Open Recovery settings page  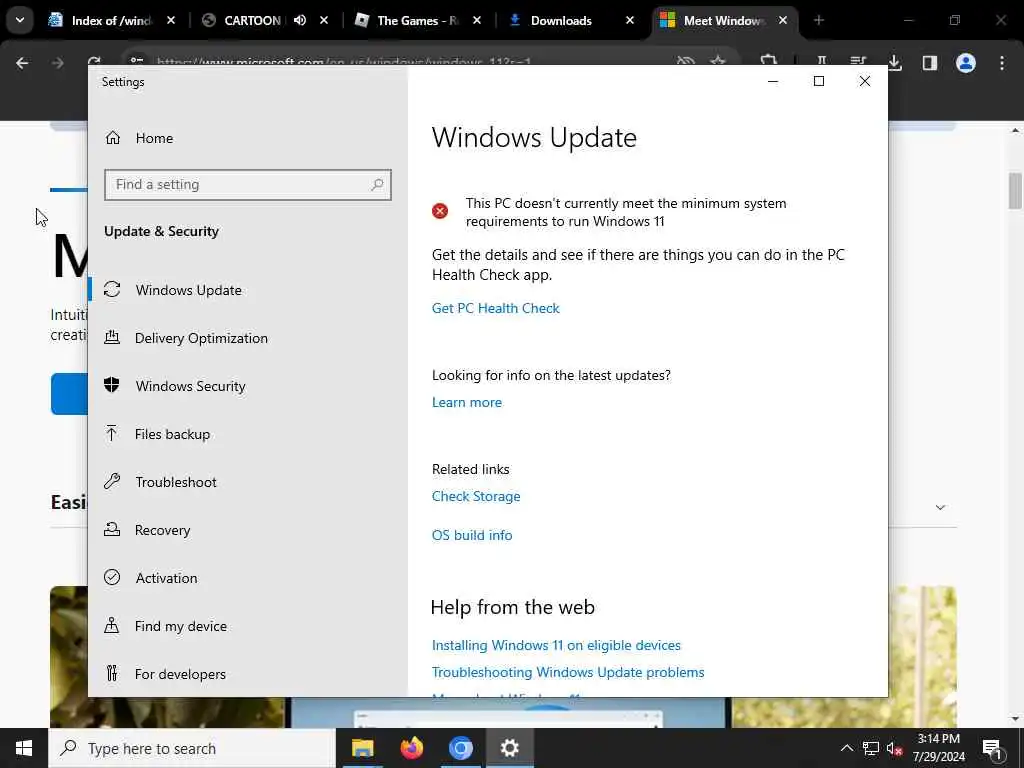click(x=163, y=530)
